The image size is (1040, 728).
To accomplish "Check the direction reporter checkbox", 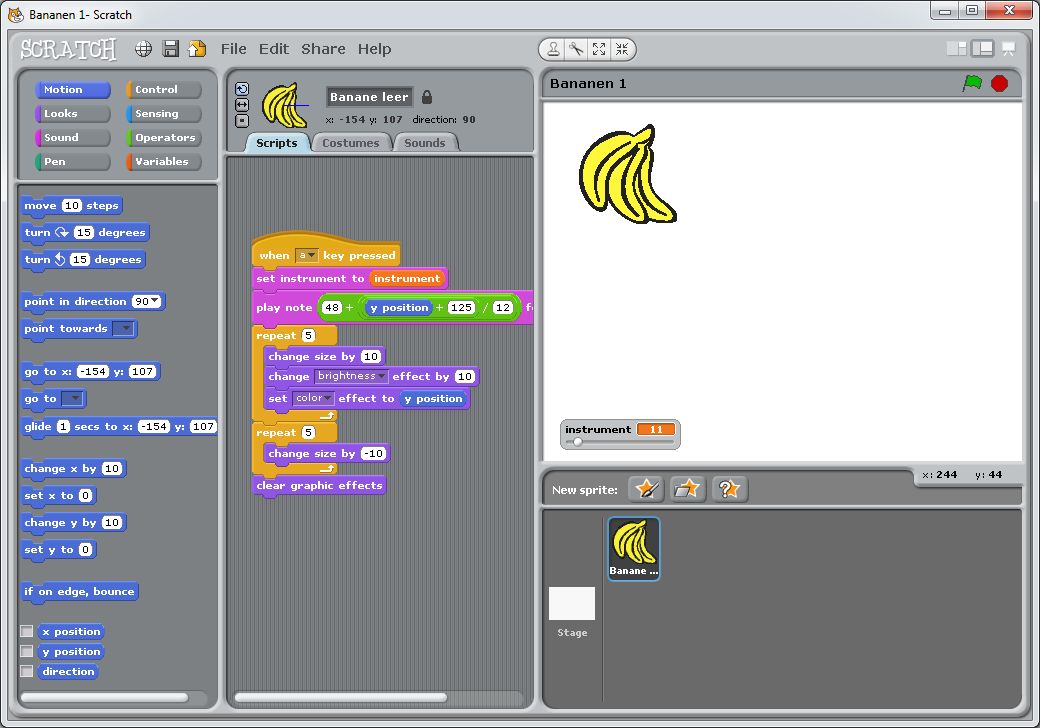I will [x=27, y=672].
